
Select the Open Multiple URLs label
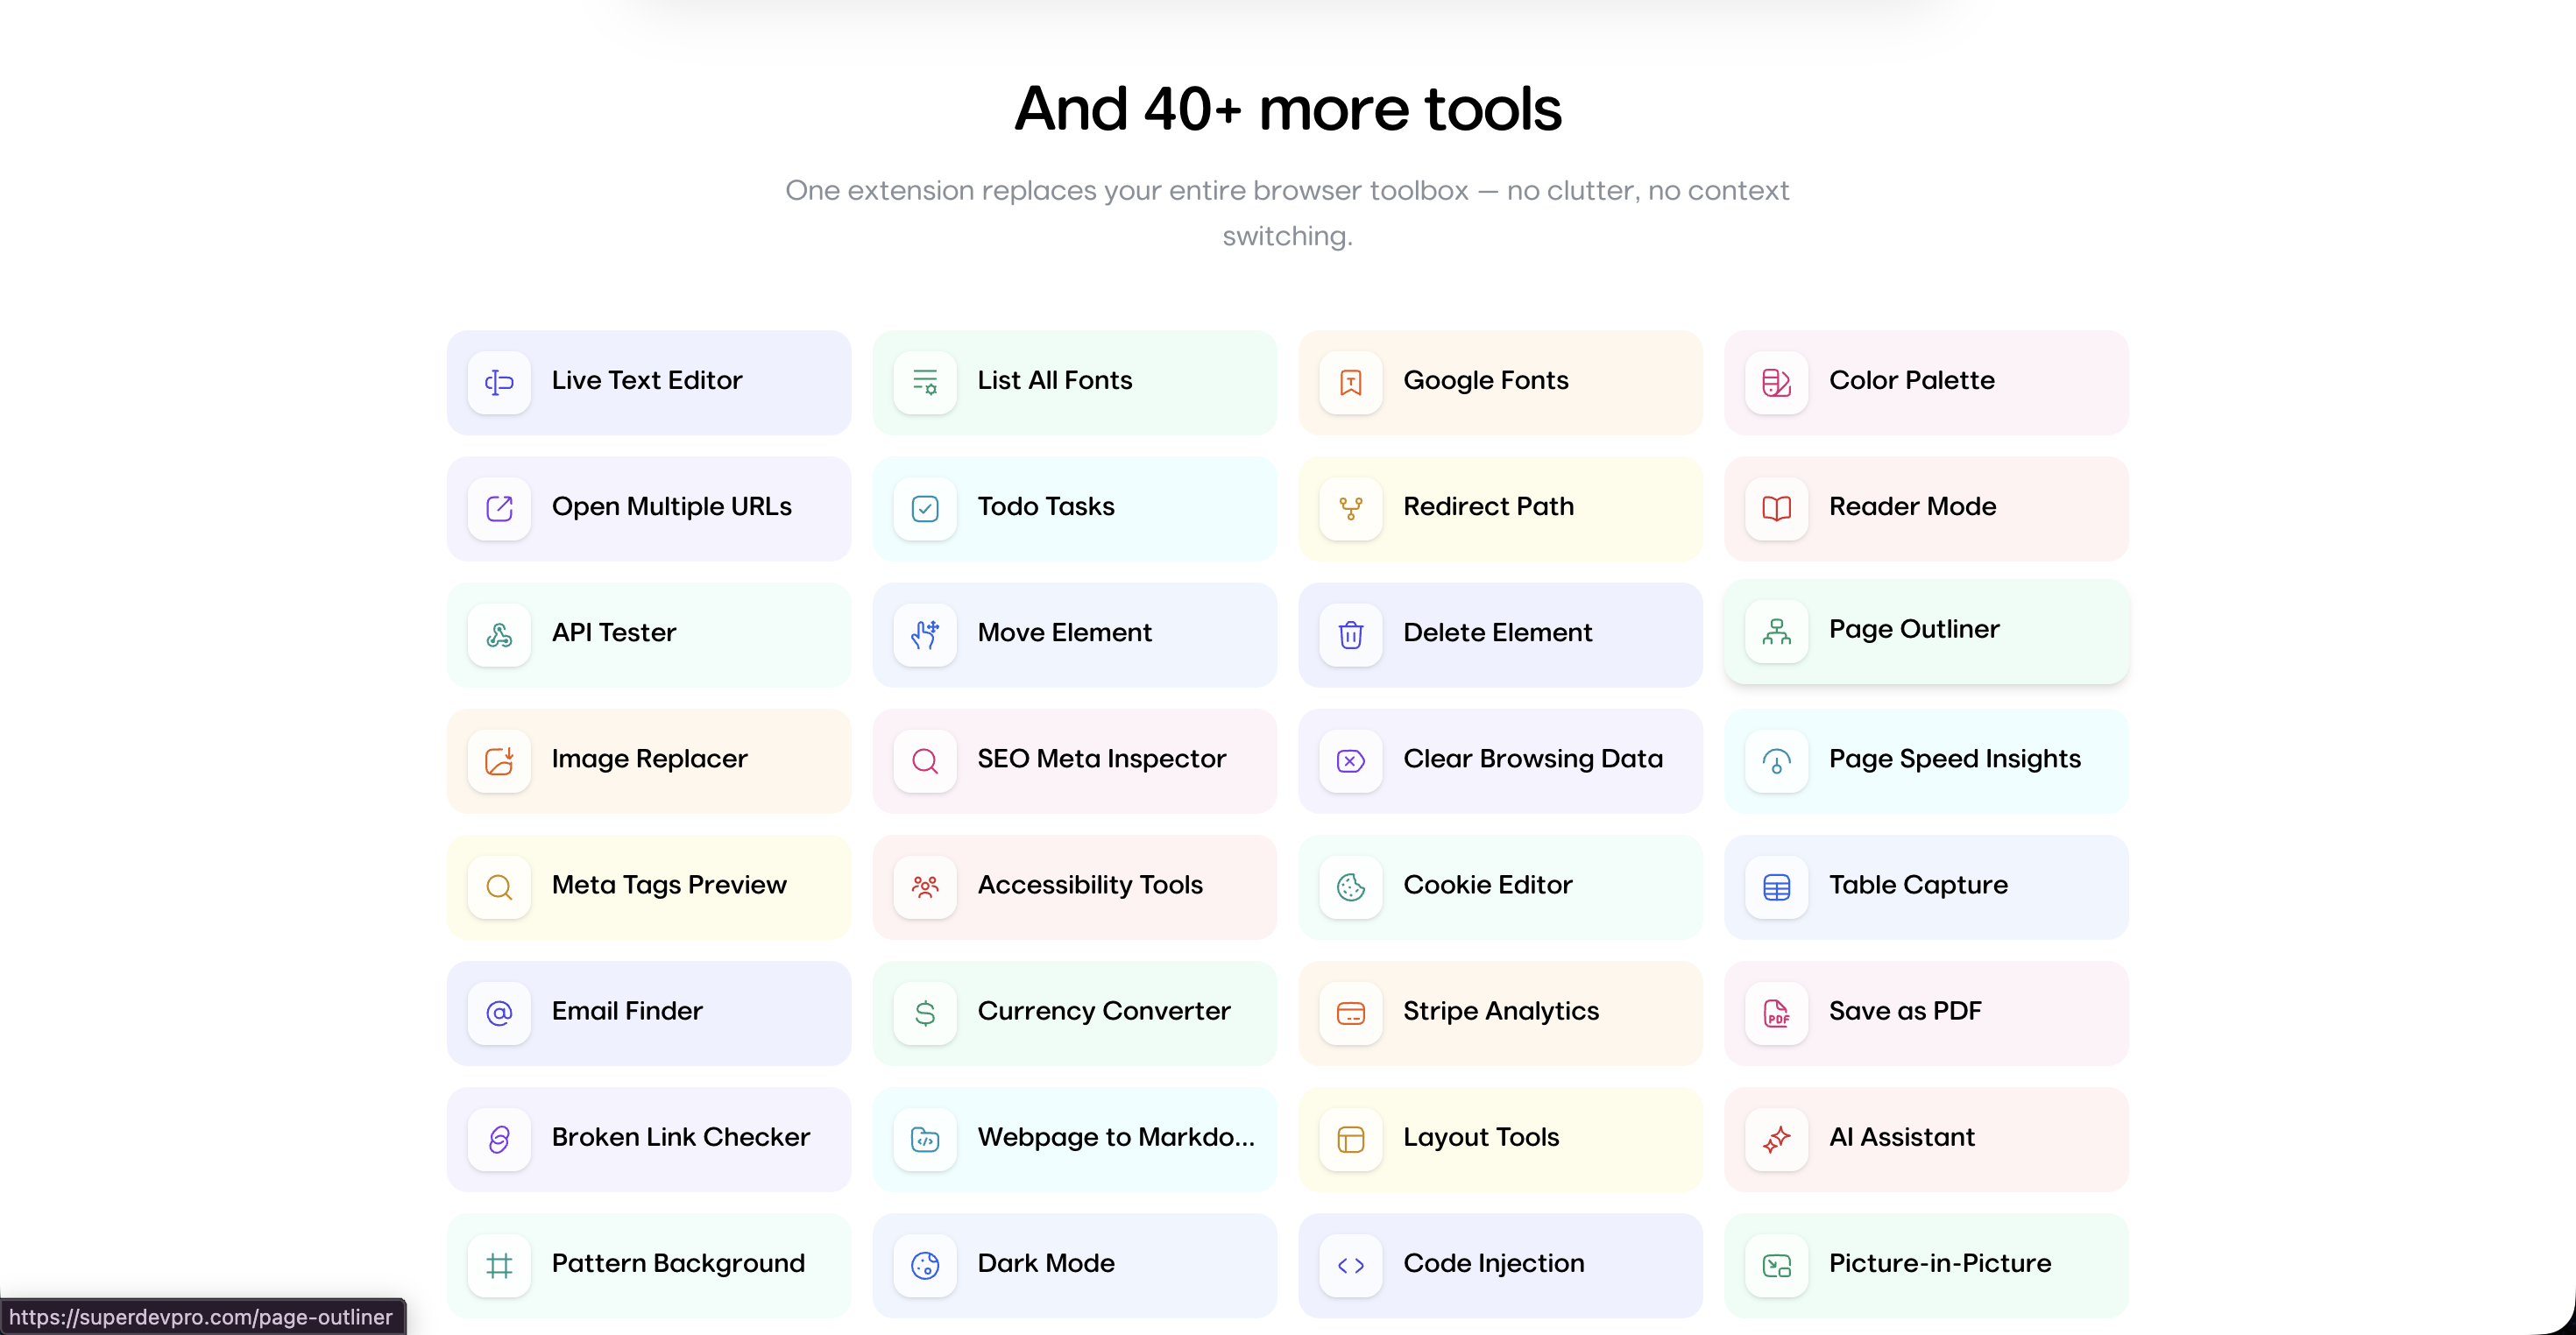671,506
